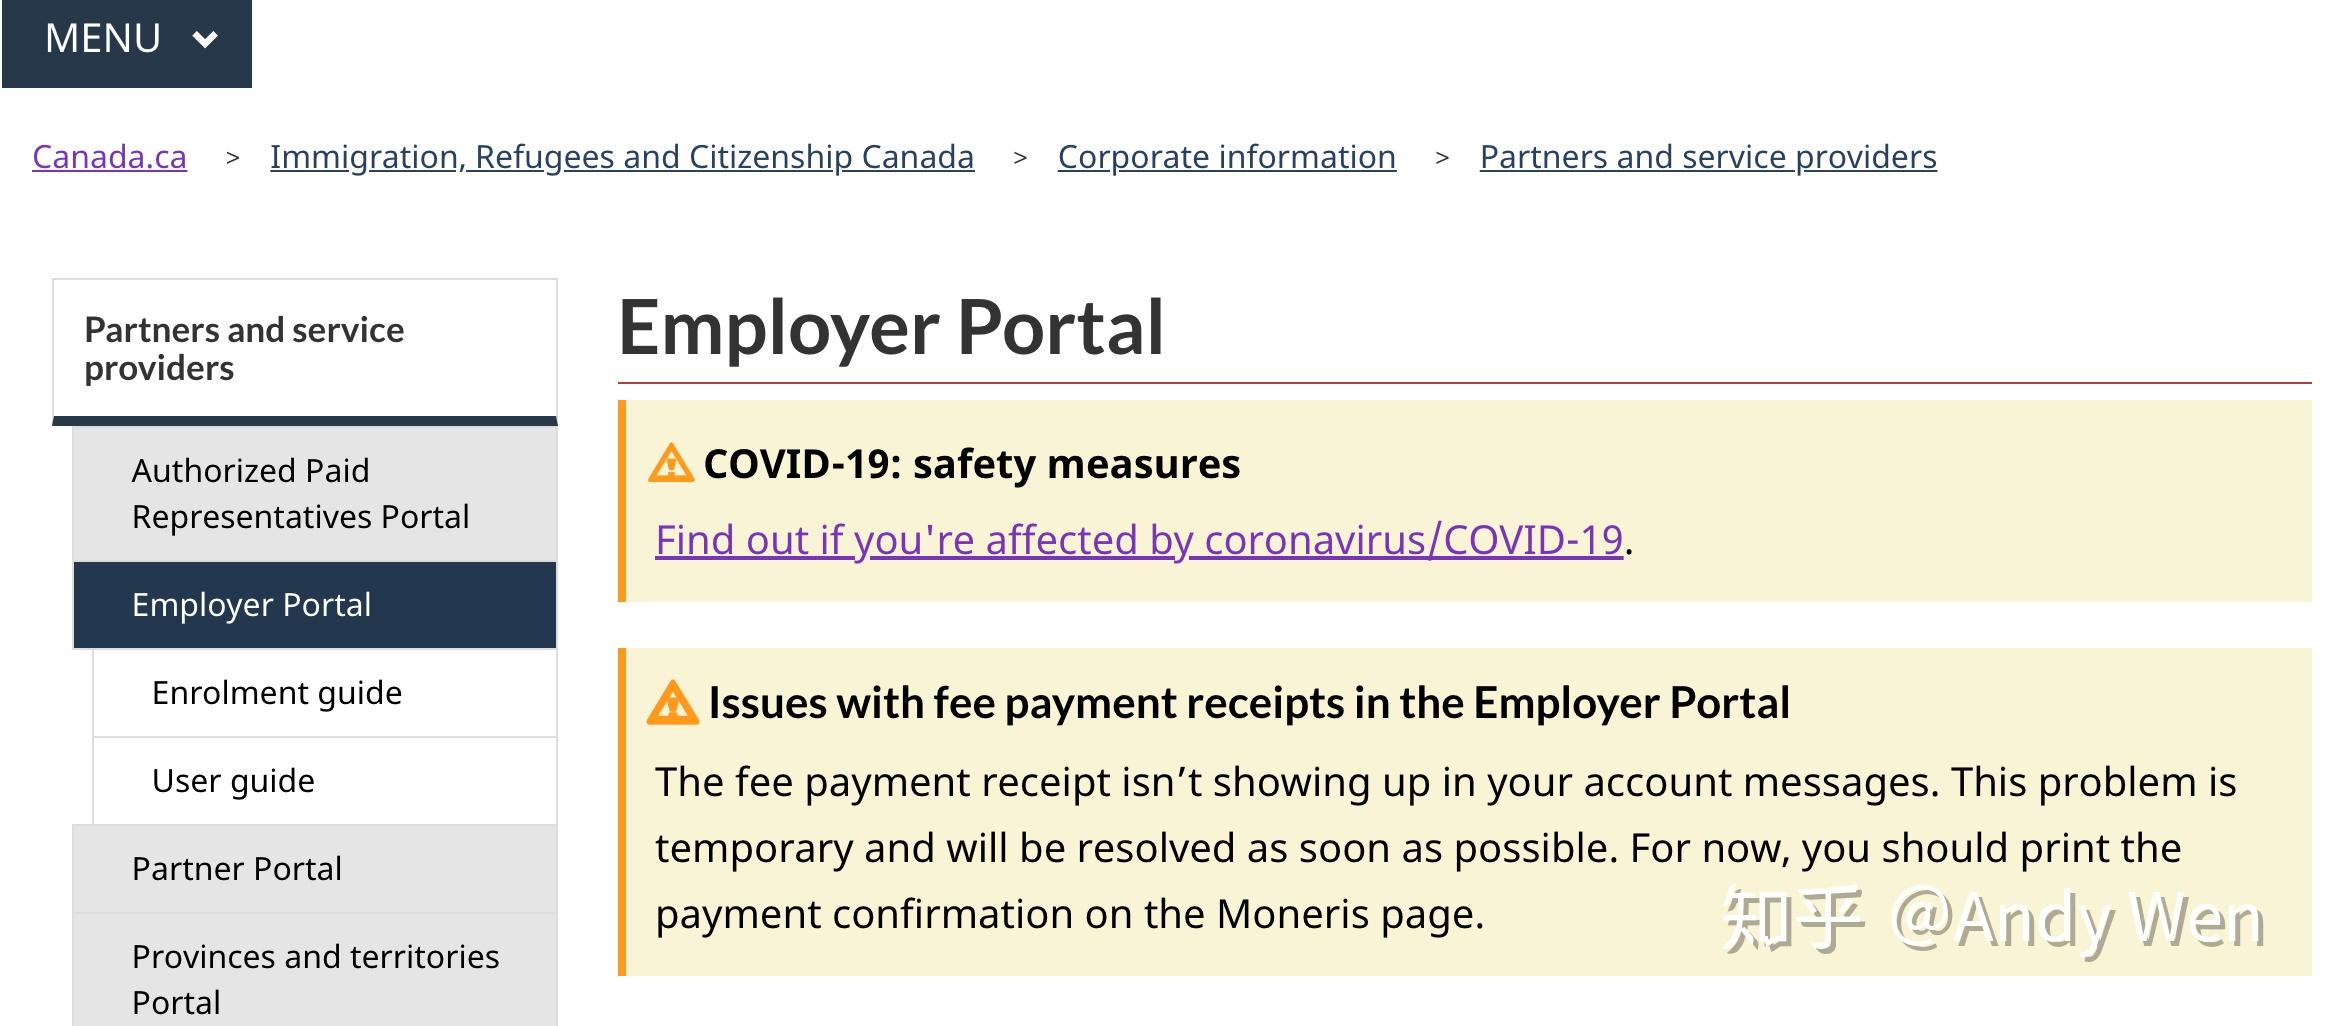Image resolution: width=2326 pixels, height=1026 pixels.
Task: Select Partners and service providers sidebar heading
Action: [x=244, y=349]
